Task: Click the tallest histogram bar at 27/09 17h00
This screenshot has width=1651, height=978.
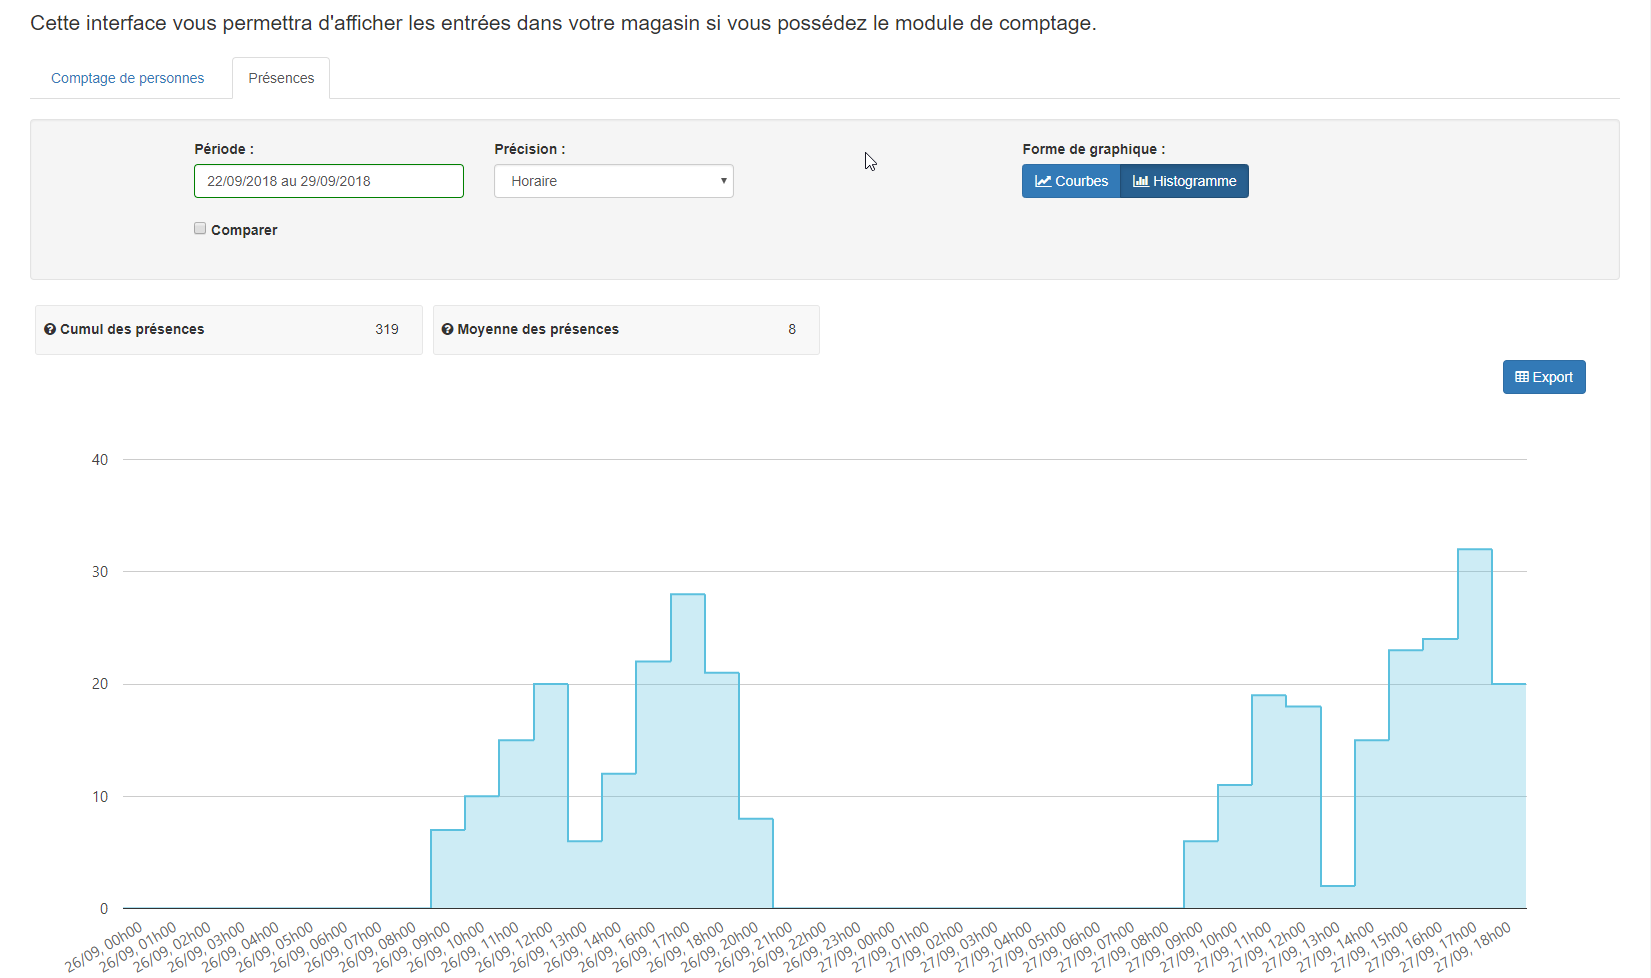Action: 1475,729
